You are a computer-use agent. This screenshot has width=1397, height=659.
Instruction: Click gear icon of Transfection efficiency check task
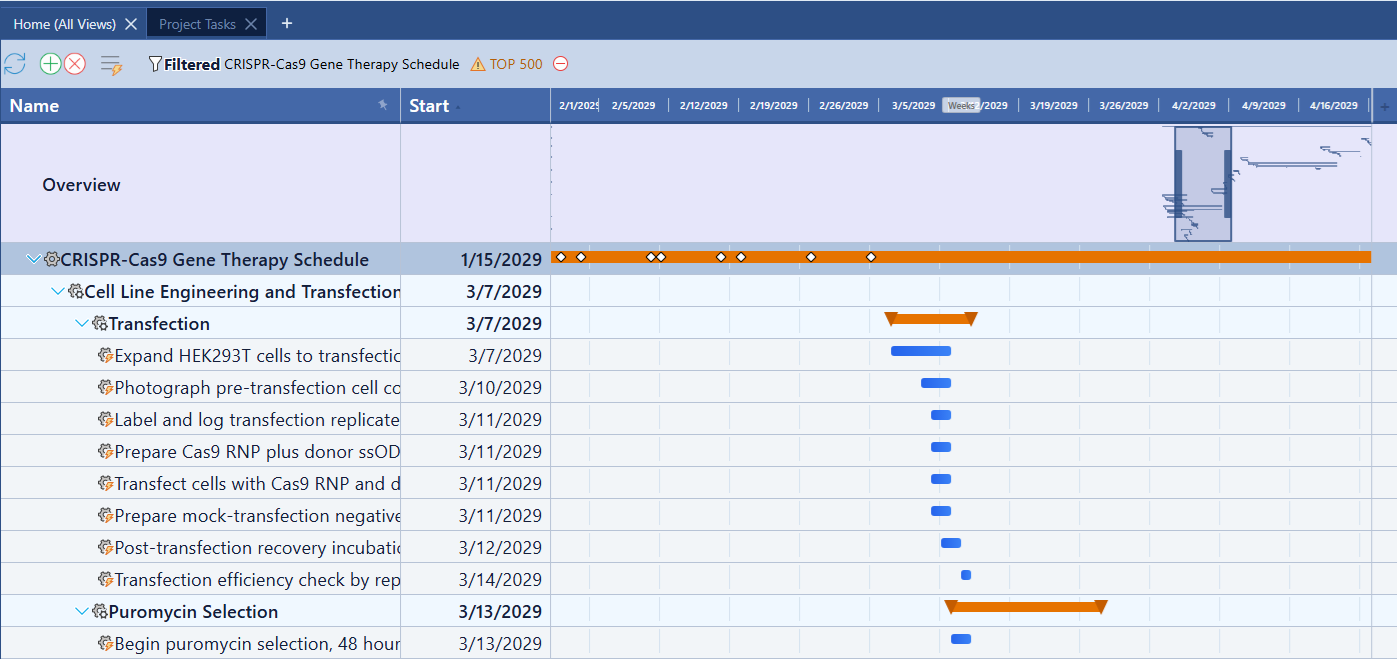tap(105, 579)
